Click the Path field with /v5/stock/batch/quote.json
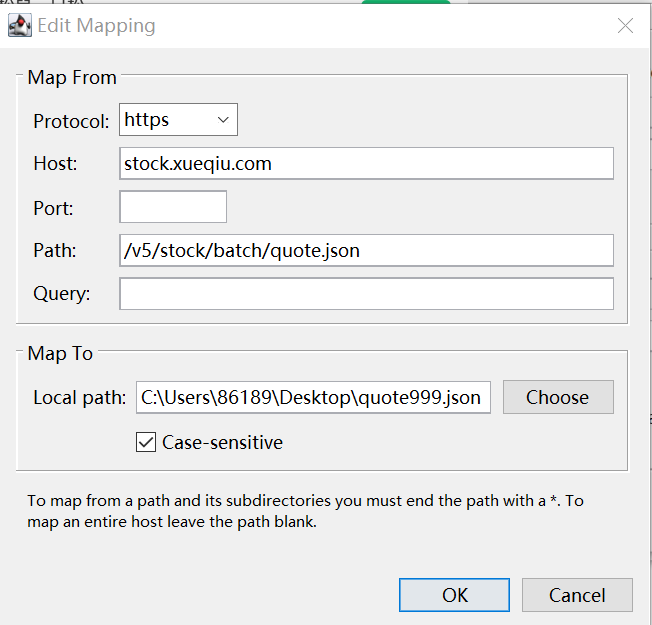The image size is (652, 625). pos(366,250)
